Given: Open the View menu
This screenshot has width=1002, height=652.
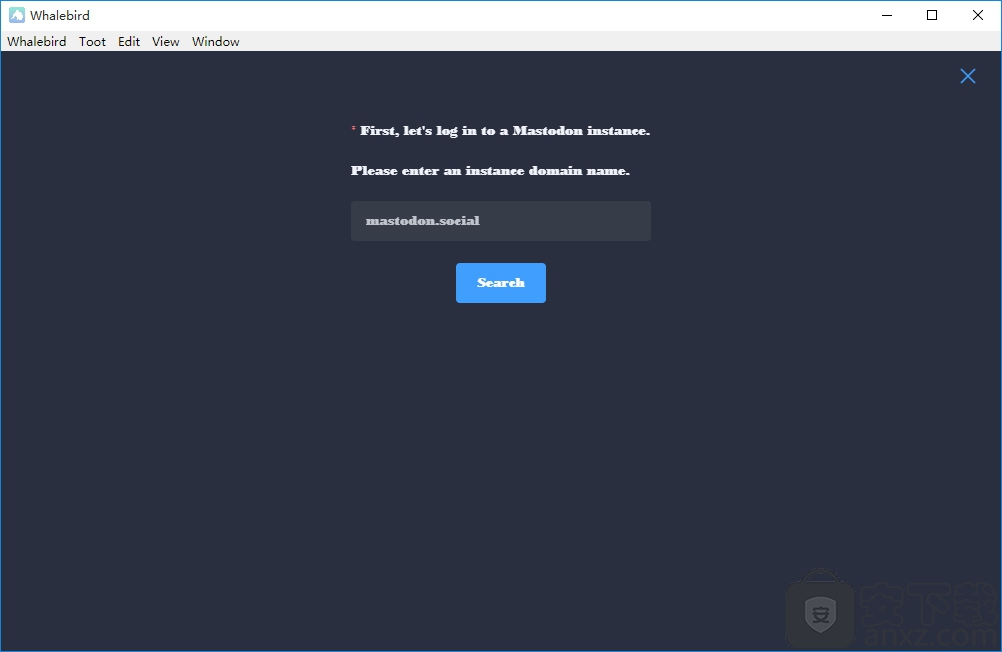Looking at the screenshot, I should (x=166, y=42).
